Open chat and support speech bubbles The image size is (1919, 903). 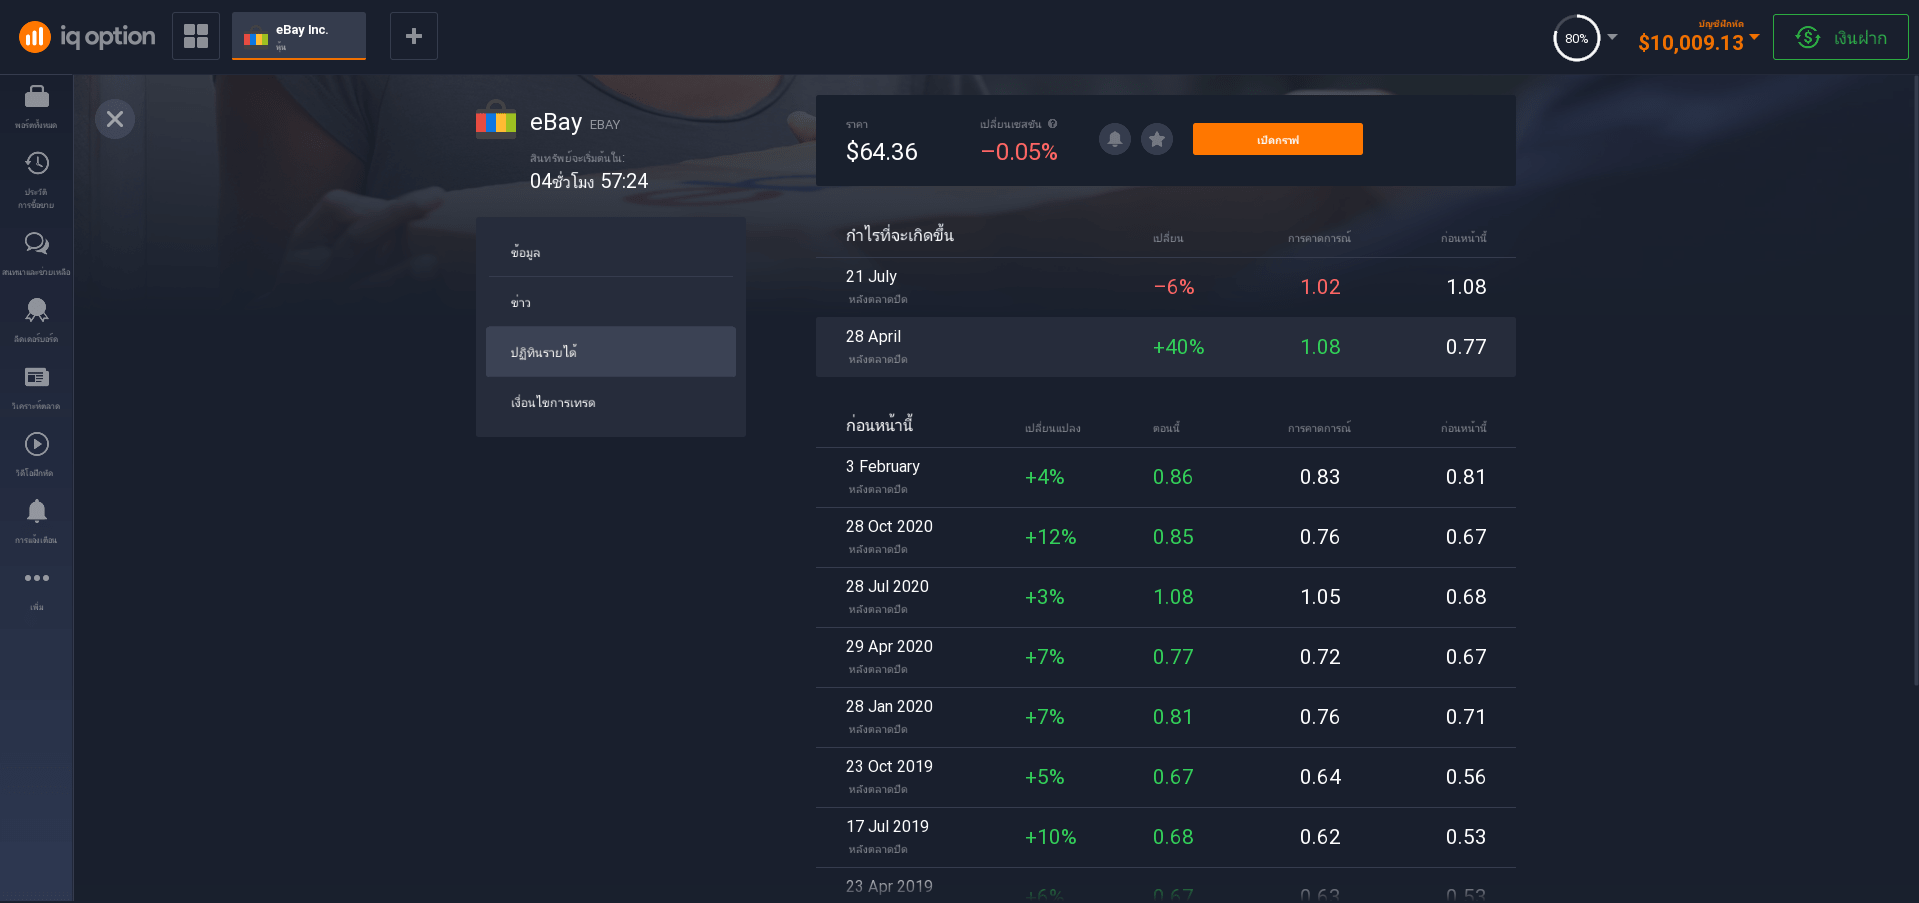point(37,244)
